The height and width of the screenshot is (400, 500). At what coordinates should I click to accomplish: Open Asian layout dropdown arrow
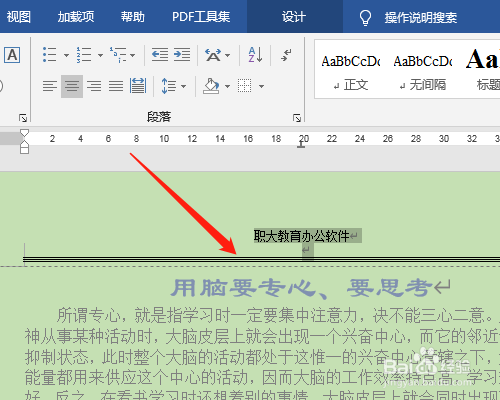(x=228, y=55)
